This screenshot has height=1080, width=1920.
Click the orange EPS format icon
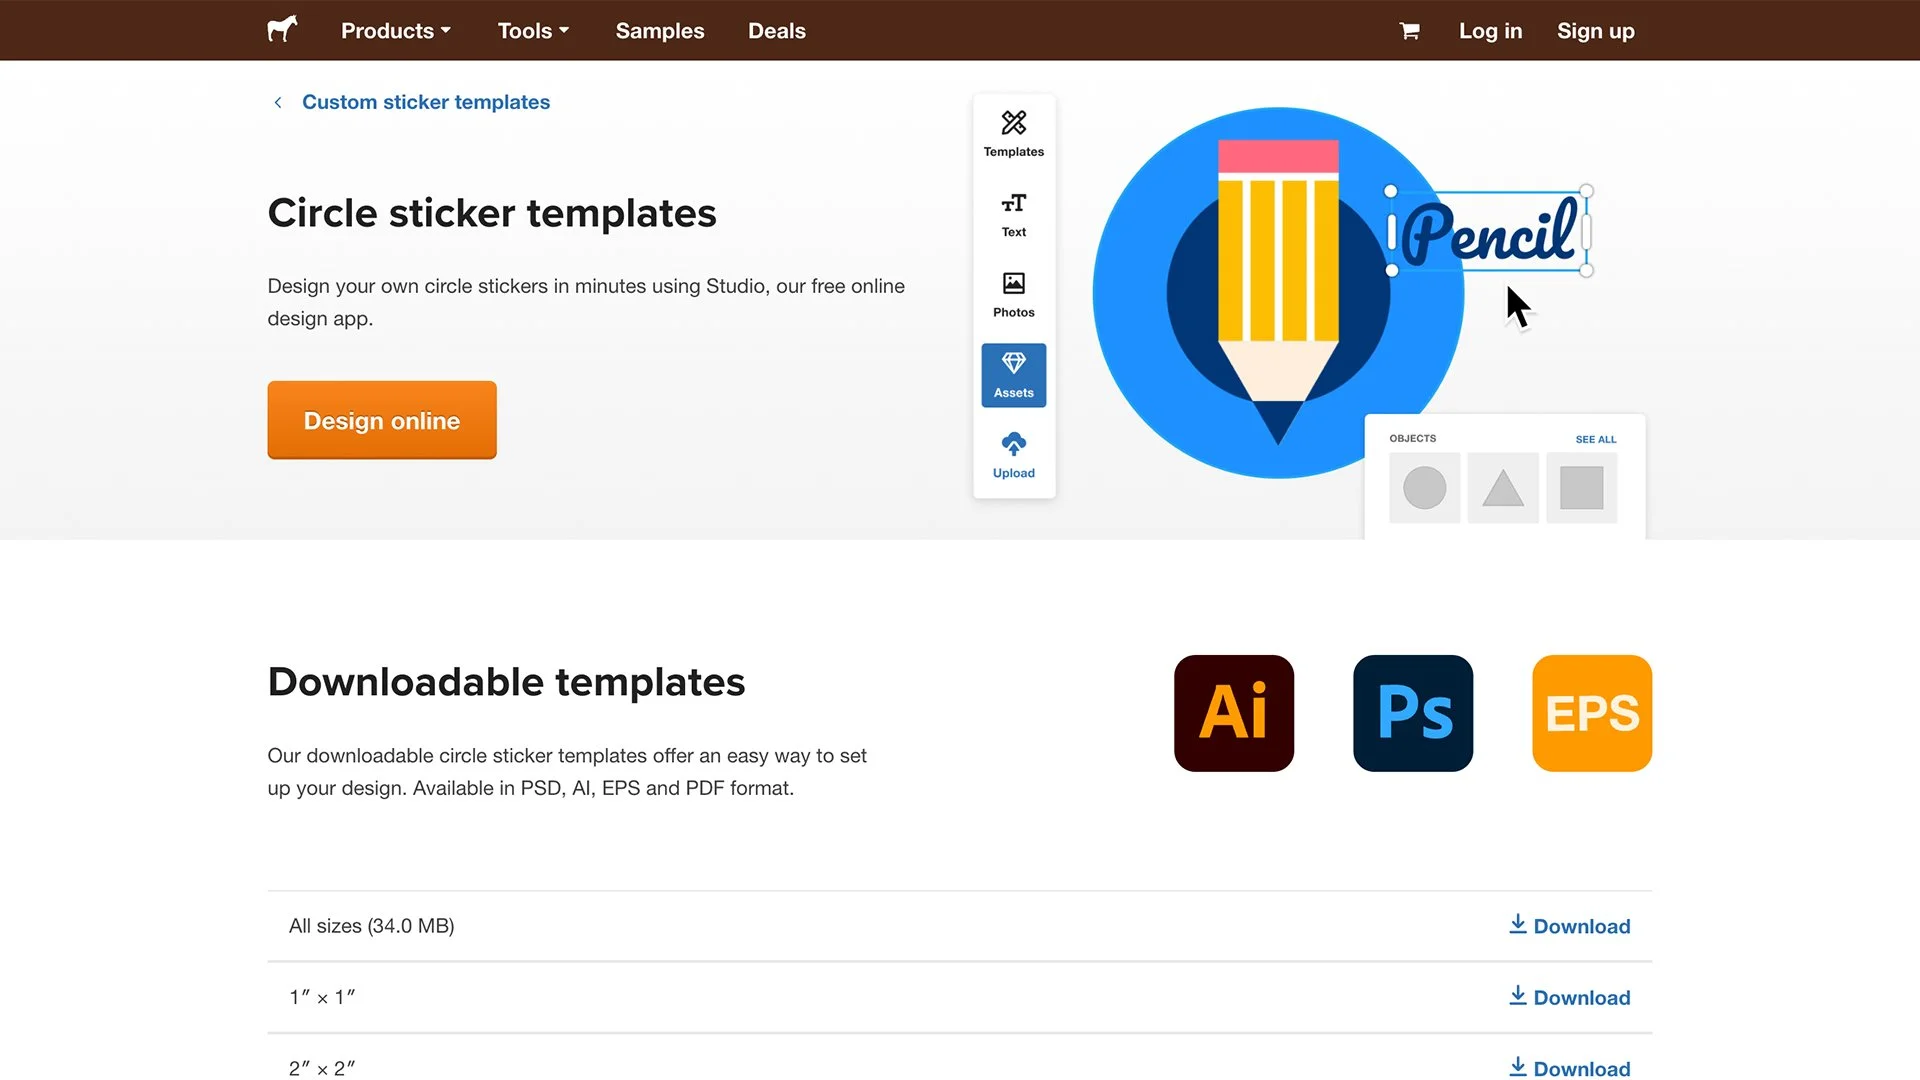[1591, 713]
